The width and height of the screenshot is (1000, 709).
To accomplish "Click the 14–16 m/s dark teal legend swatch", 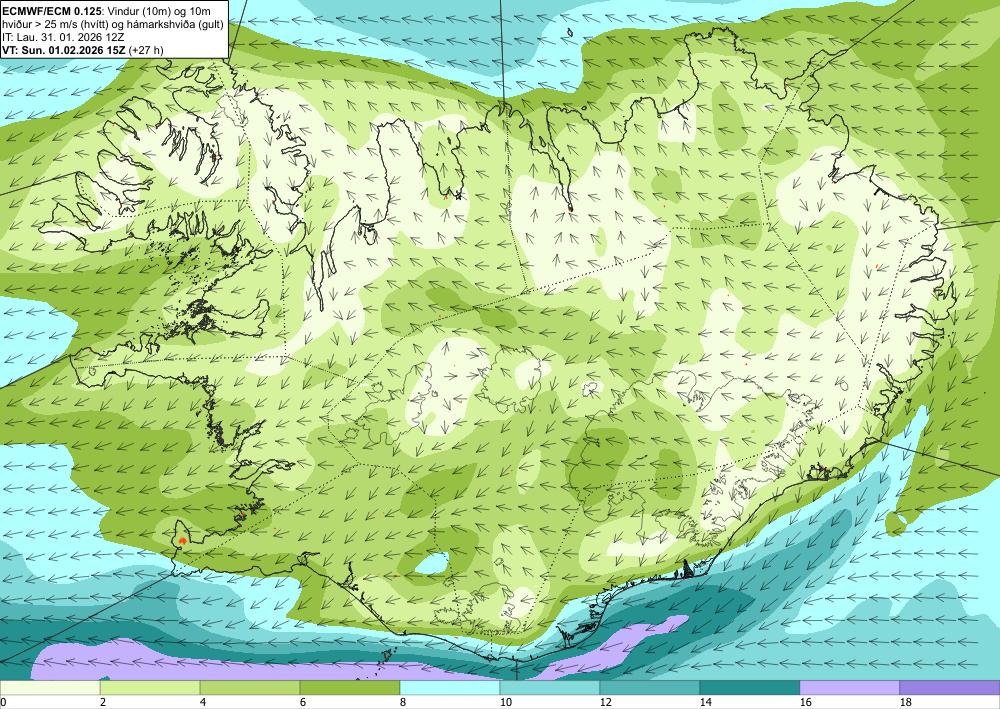I will (x=750, y=687).
